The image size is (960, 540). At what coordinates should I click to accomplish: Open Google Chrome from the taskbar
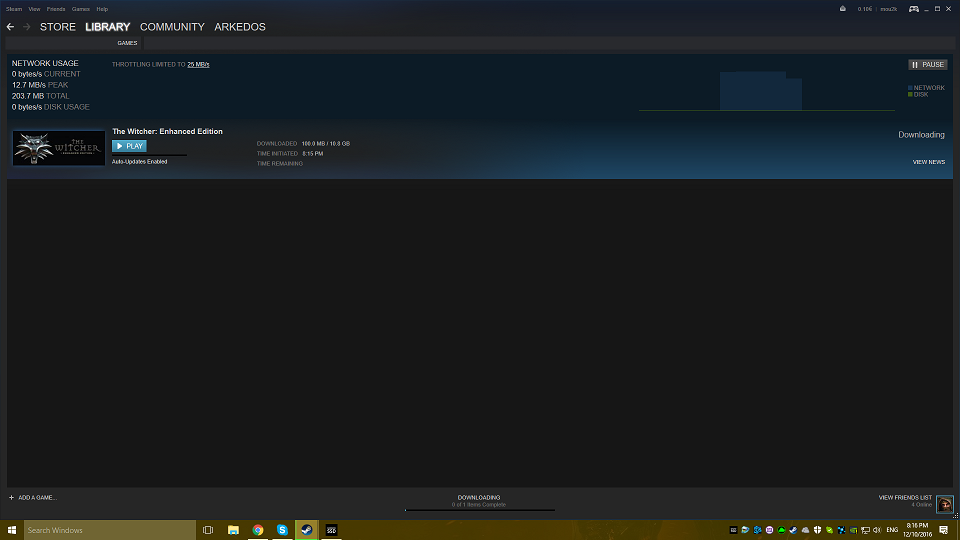pyautogui.click(x=258, y=530)
